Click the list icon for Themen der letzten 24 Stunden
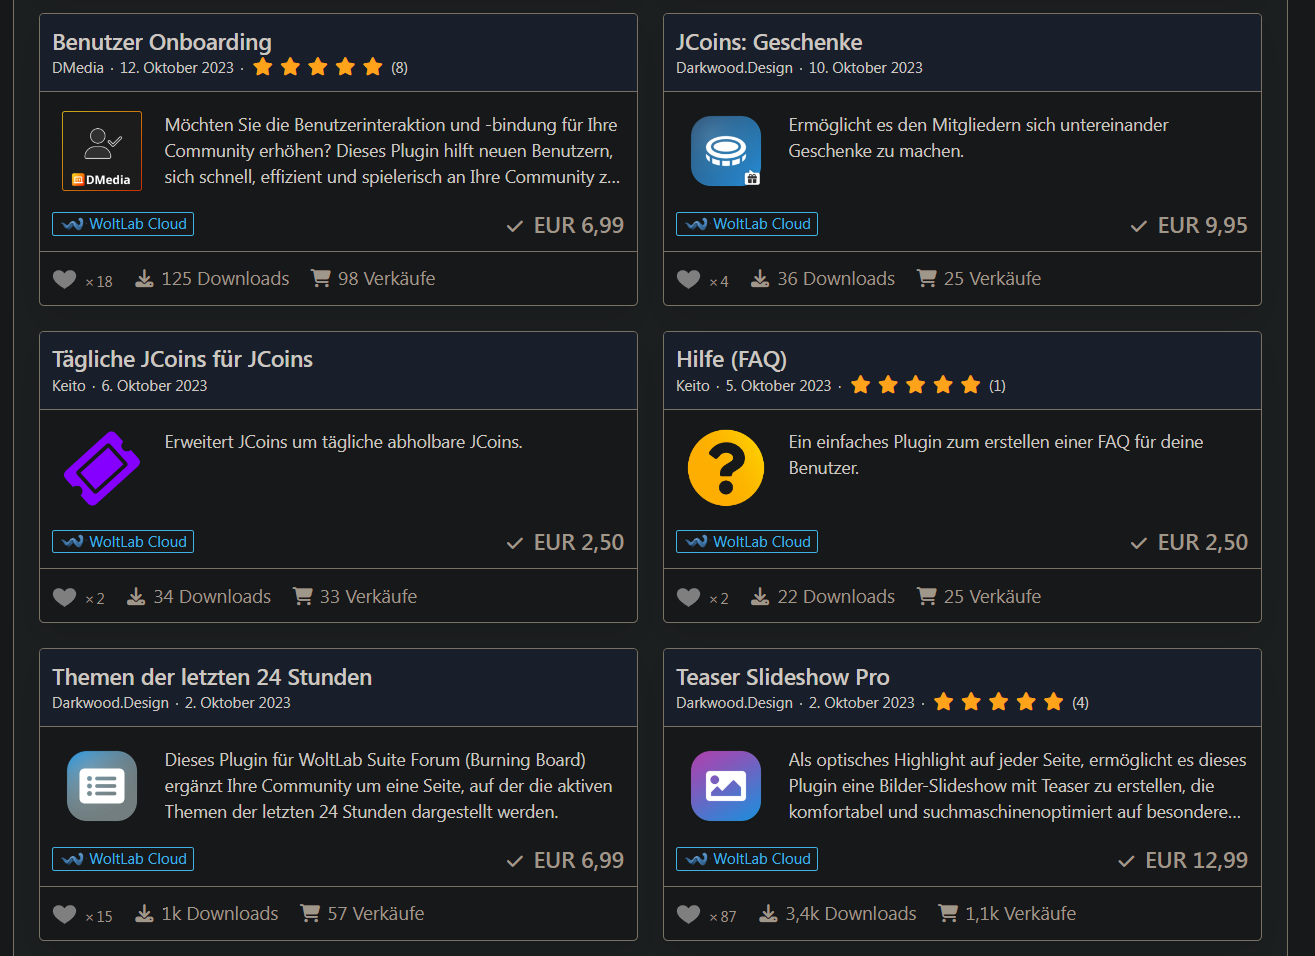Image resolution: width=1315 pixels, height=956 pixels. pos(102,786)
